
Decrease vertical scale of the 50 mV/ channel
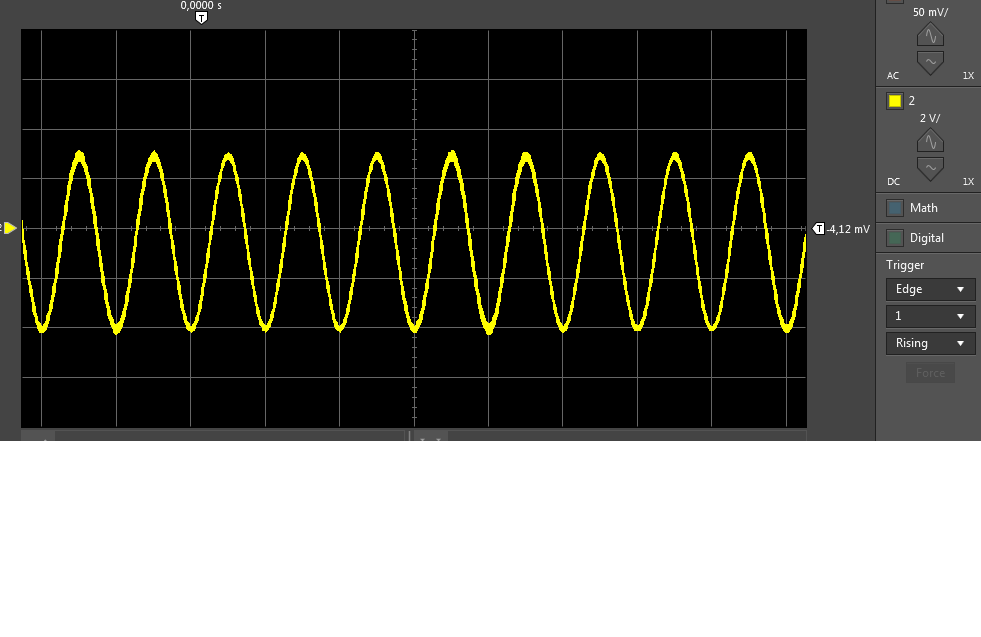pyautogui.click(x=930, y=63)
